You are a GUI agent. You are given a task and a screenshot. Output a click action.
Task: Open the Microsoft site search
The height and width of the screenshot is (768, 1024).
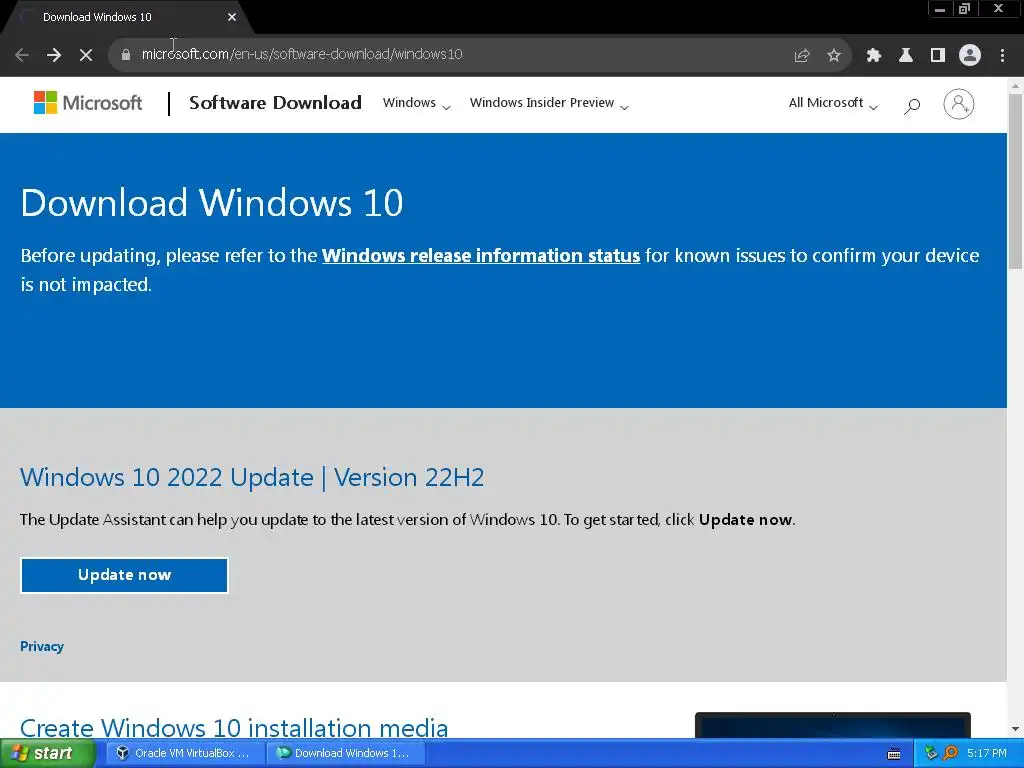click(912, 104)
